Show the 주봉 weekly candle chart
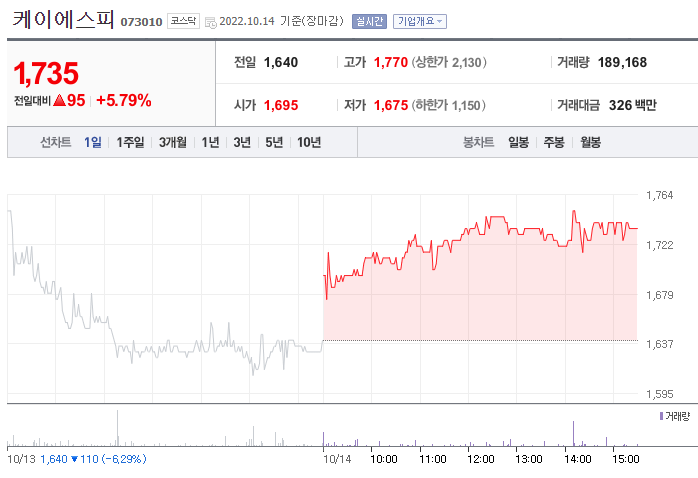 coord(554,142)
